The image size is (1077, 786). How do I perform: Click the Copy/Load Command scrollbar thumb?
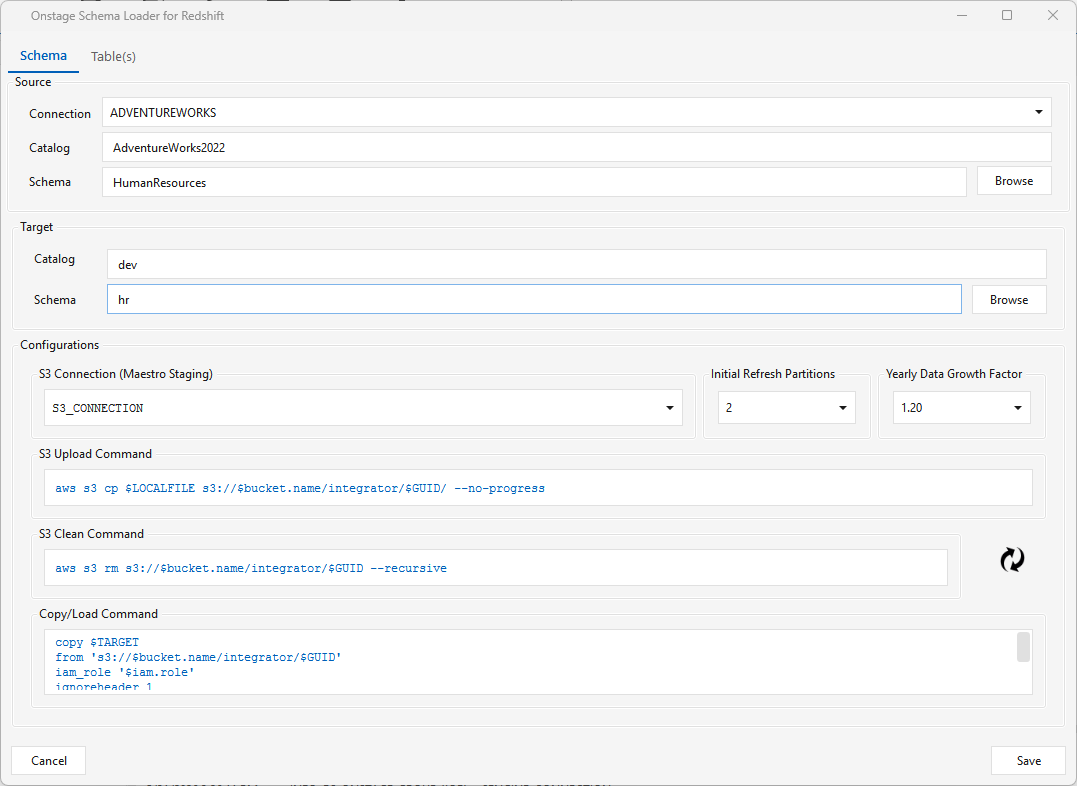1023,647
